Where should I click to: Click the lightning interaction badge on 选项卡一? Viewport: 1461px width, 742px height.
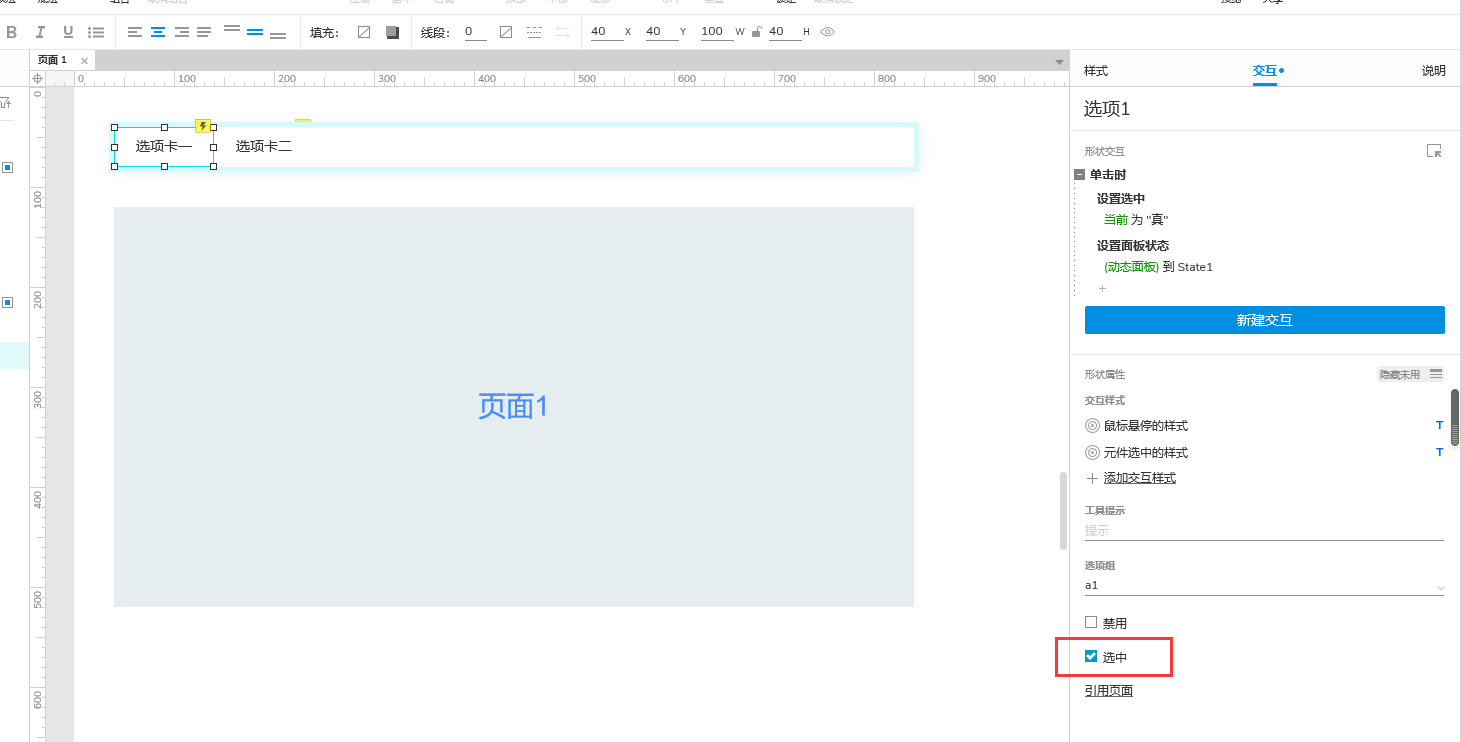coord(203,126)
